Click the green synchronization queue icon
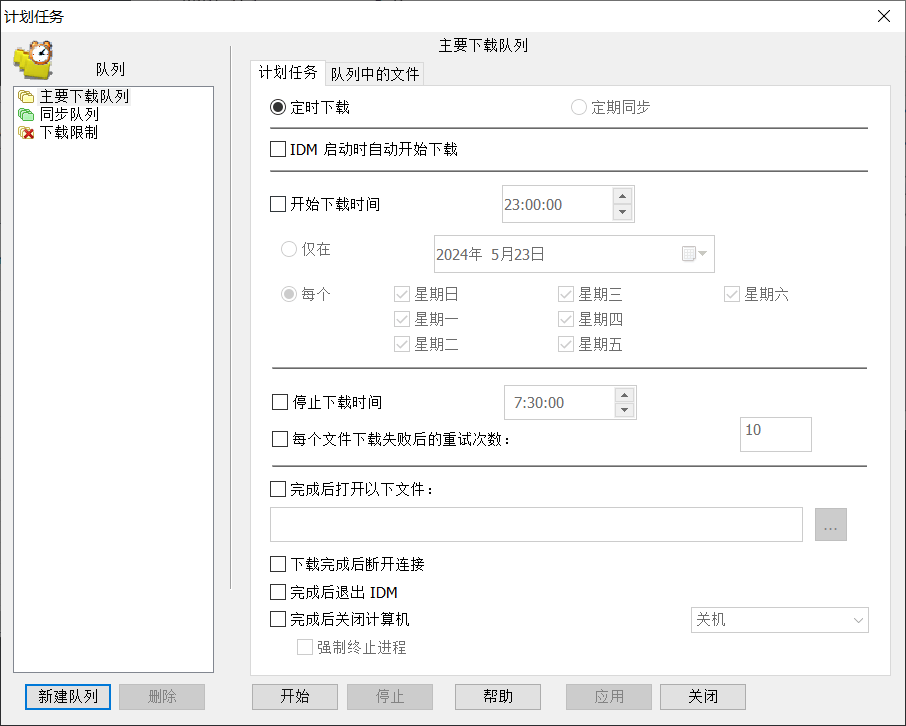The image size is (906, 726). (26, 115)
